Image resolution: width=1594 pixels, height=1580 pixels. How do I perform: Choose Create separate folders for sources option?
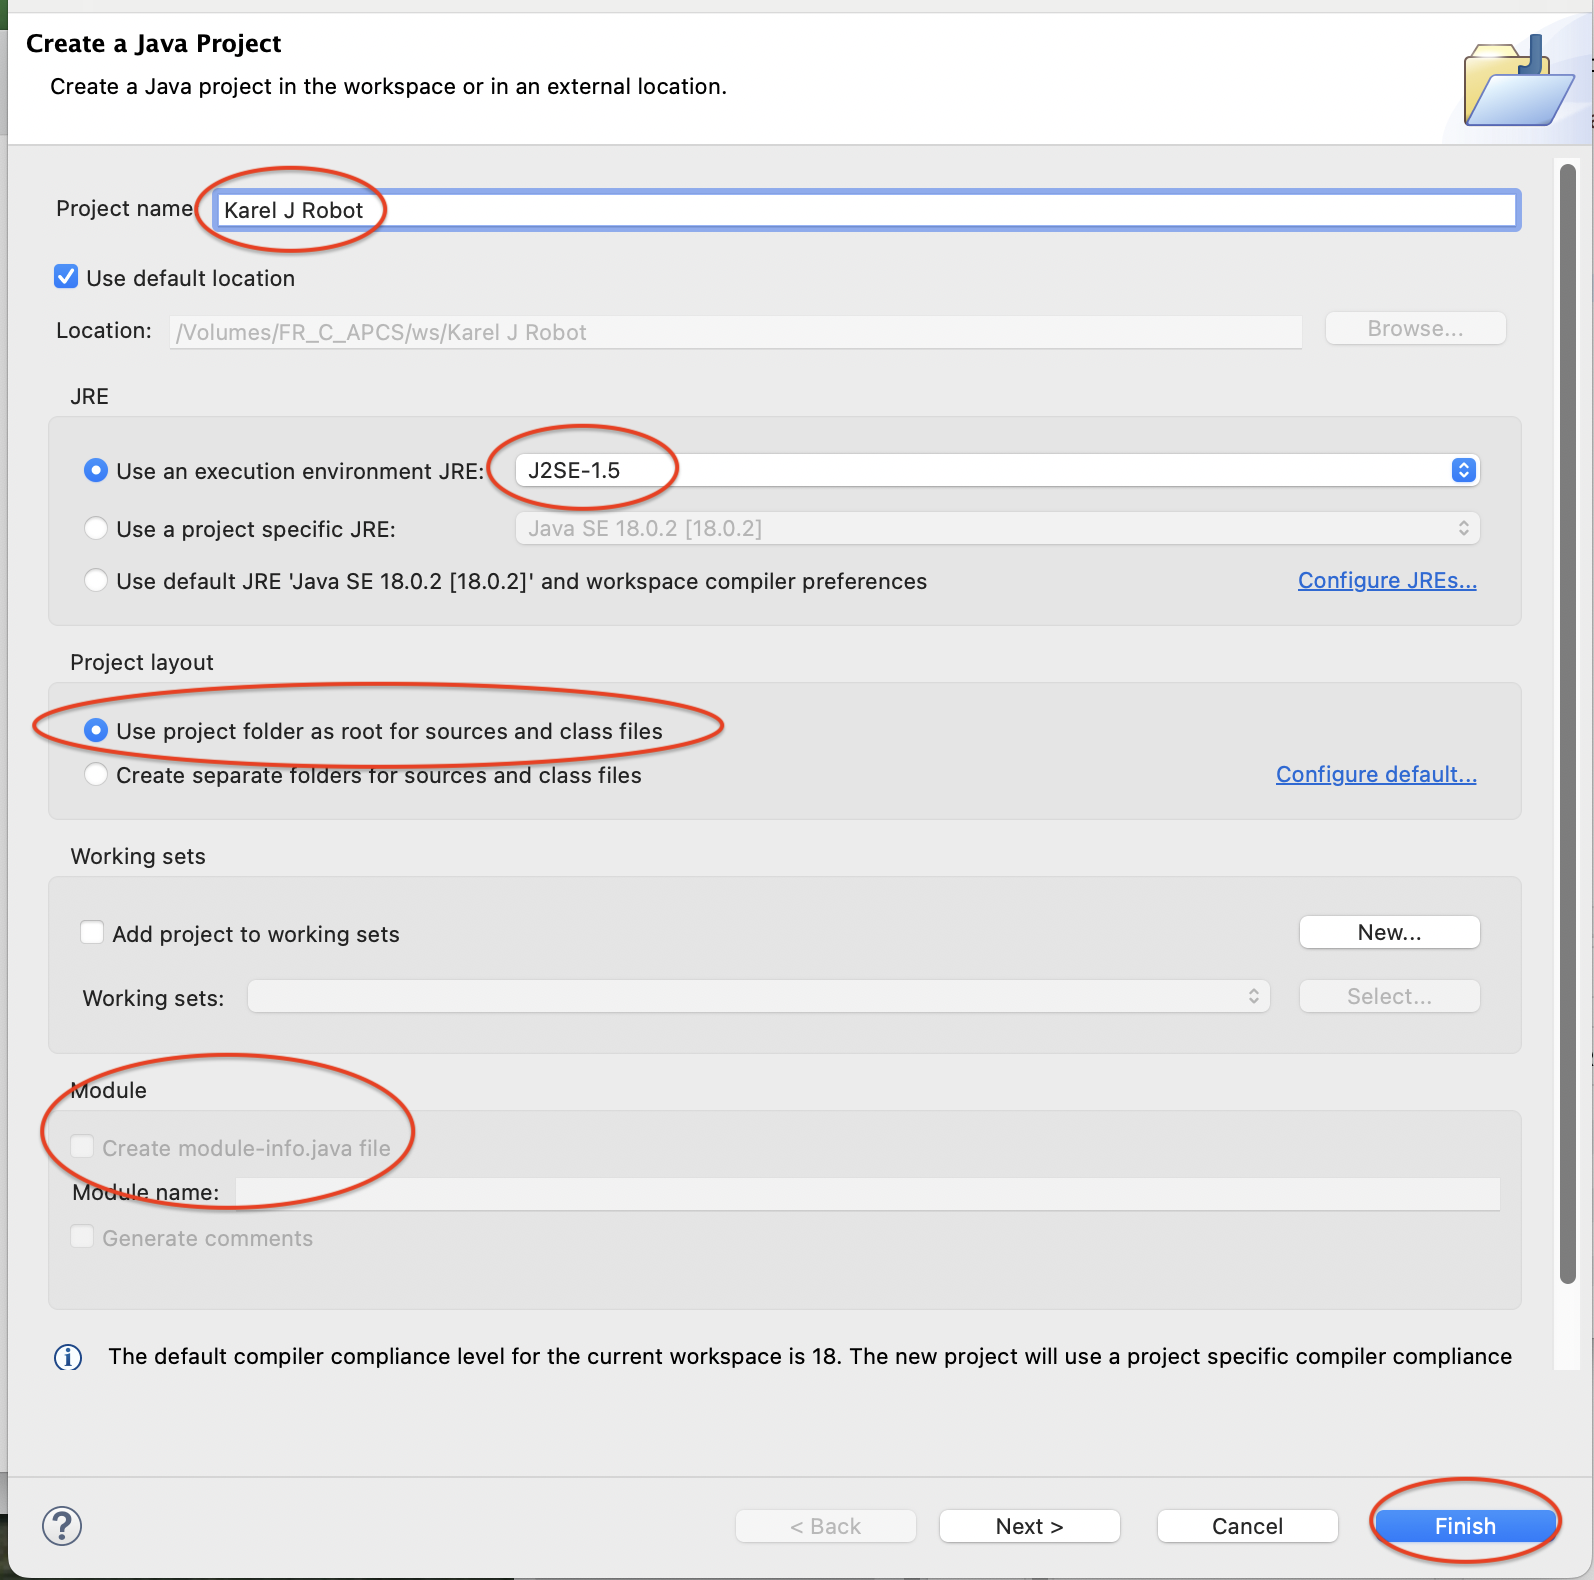click(96, 775)
